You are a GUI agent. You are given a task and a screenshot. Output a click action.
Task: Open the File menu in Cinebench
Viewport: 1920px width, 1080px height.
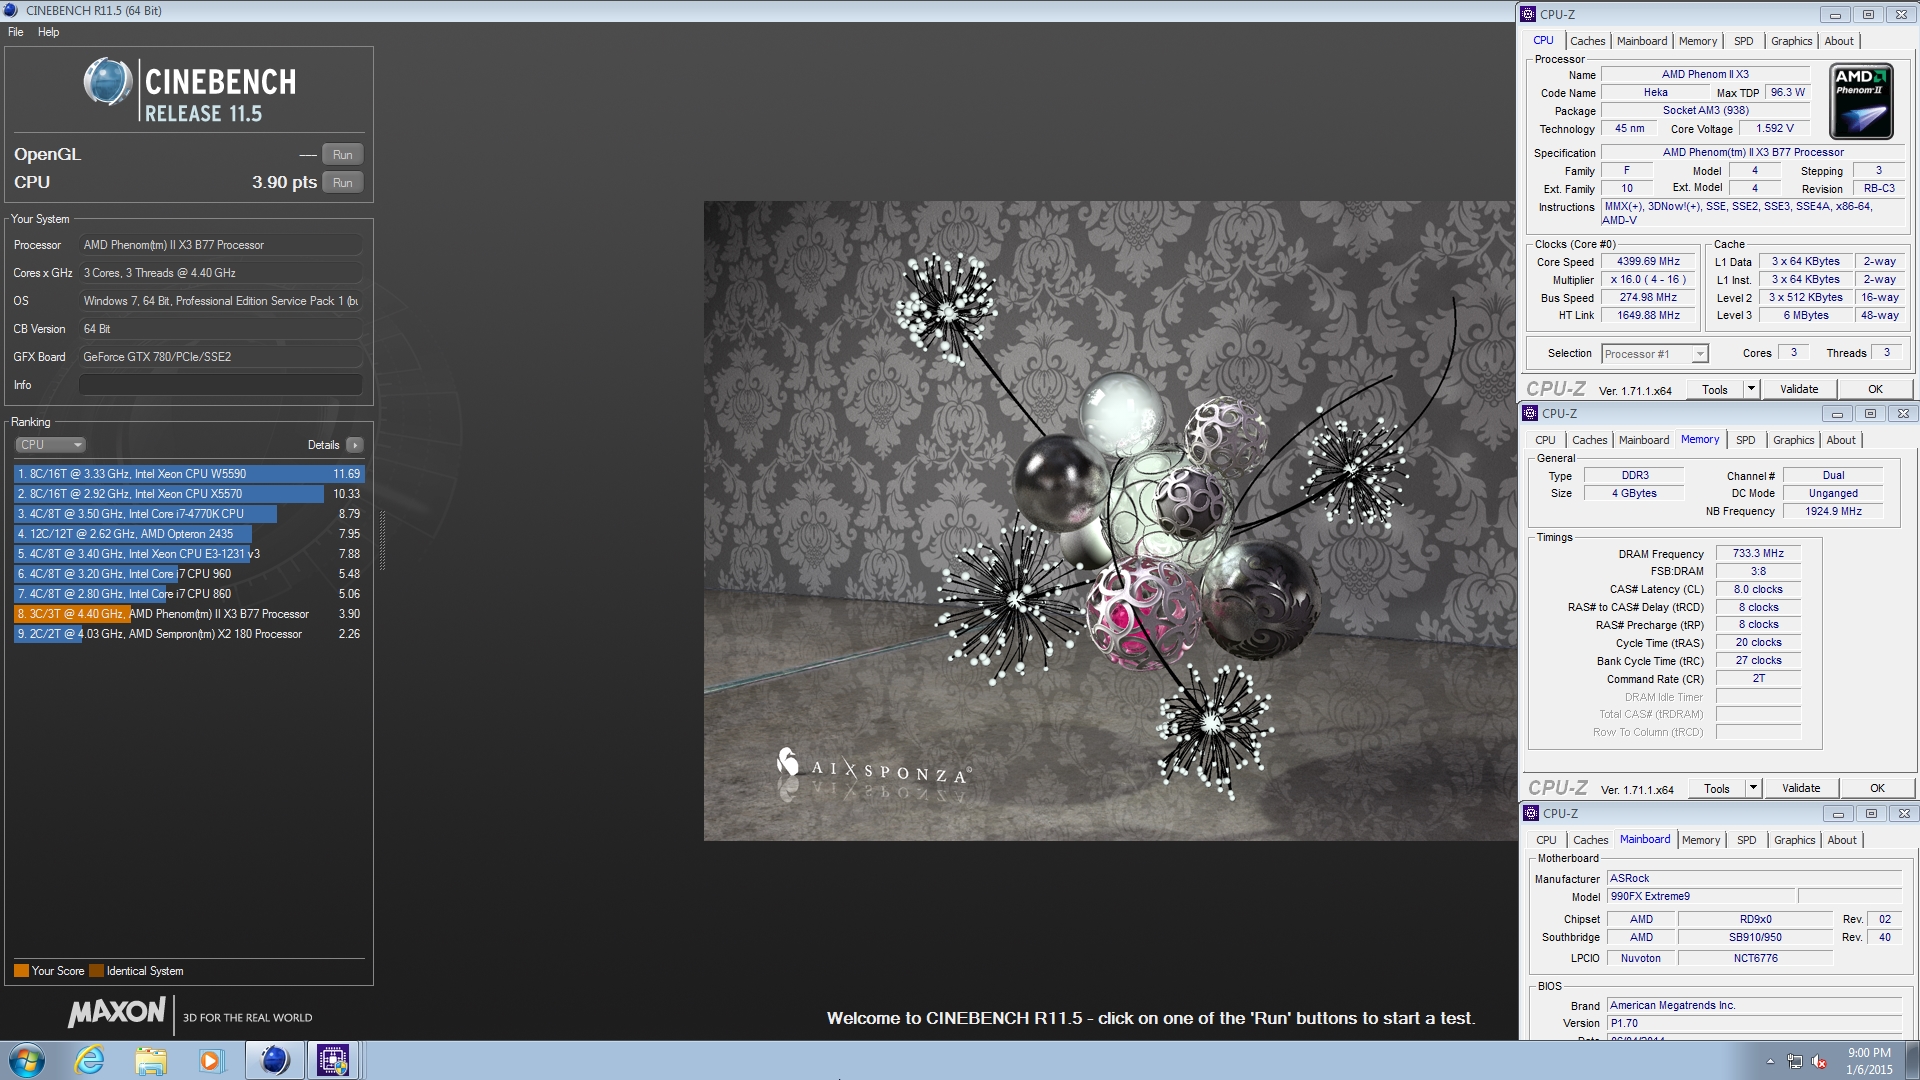pos(15,32)
